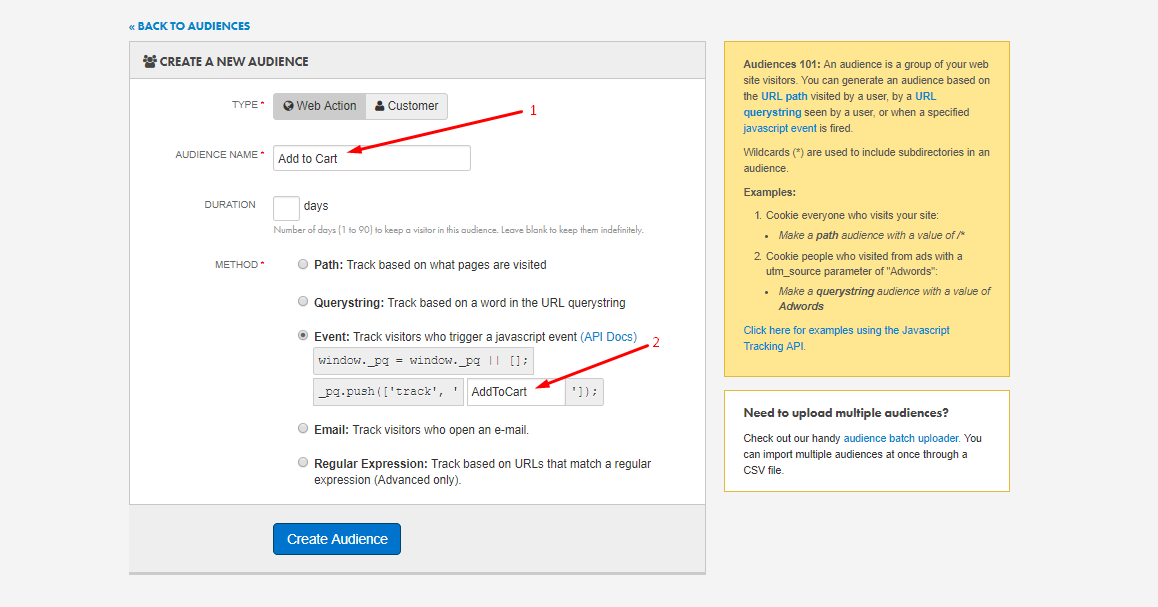Open the audience batch uploader link
The width and height of the screenshot is (1158, 607).
[x=901, y=439]
